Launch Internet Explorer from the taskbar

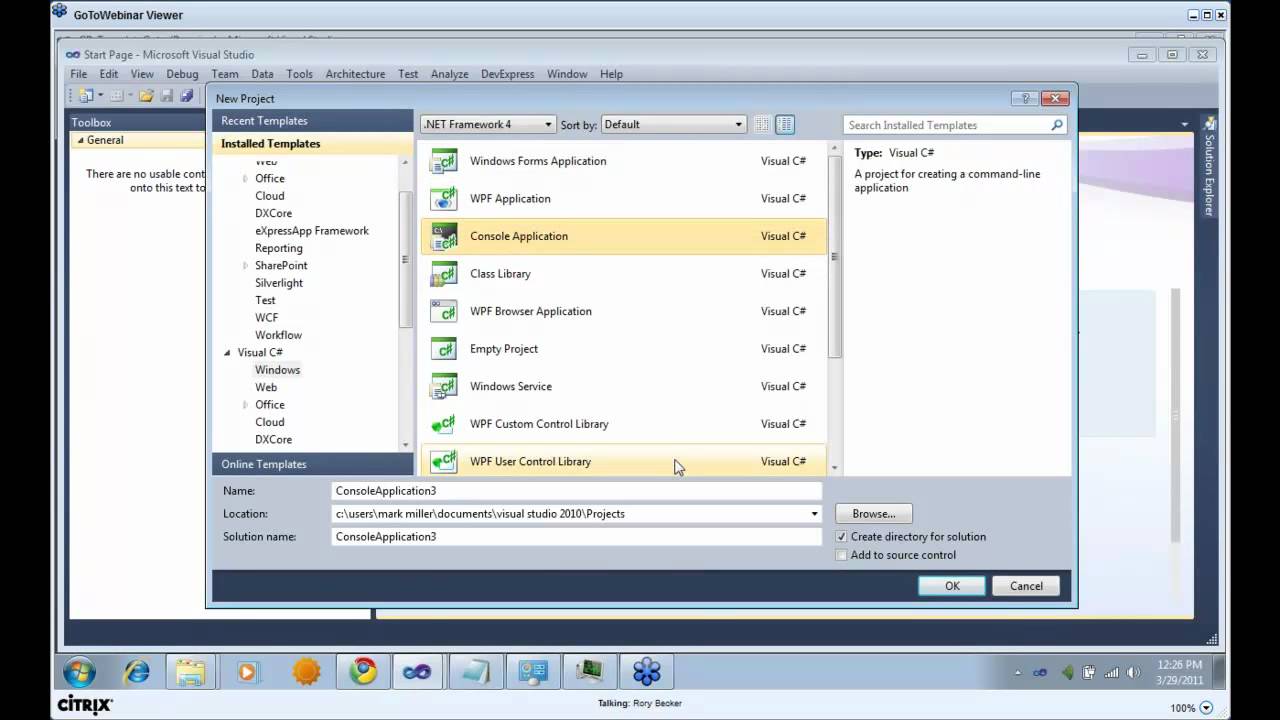tap(136, 671)
